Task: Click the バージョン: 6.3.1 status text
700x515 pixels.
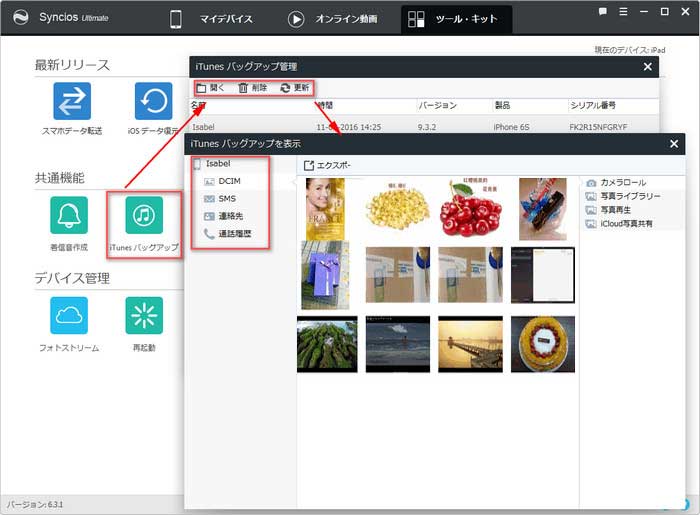Action: click(35, 505)
